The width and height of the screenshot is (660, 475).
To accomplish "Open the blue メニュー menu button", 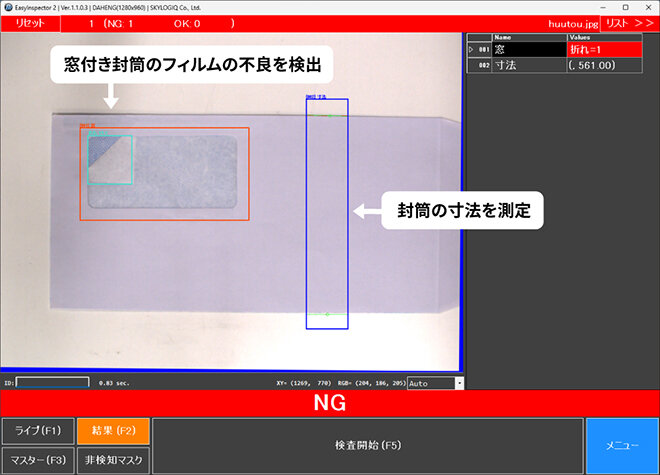I will pos(622,446).
